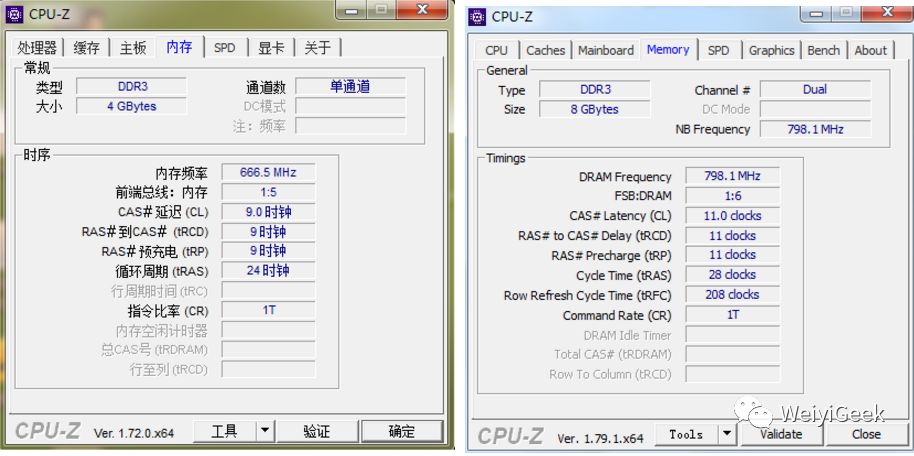The image size is (914, 456).
Task: Click Dual channel field in right window
Action: [x=815, y=89]
